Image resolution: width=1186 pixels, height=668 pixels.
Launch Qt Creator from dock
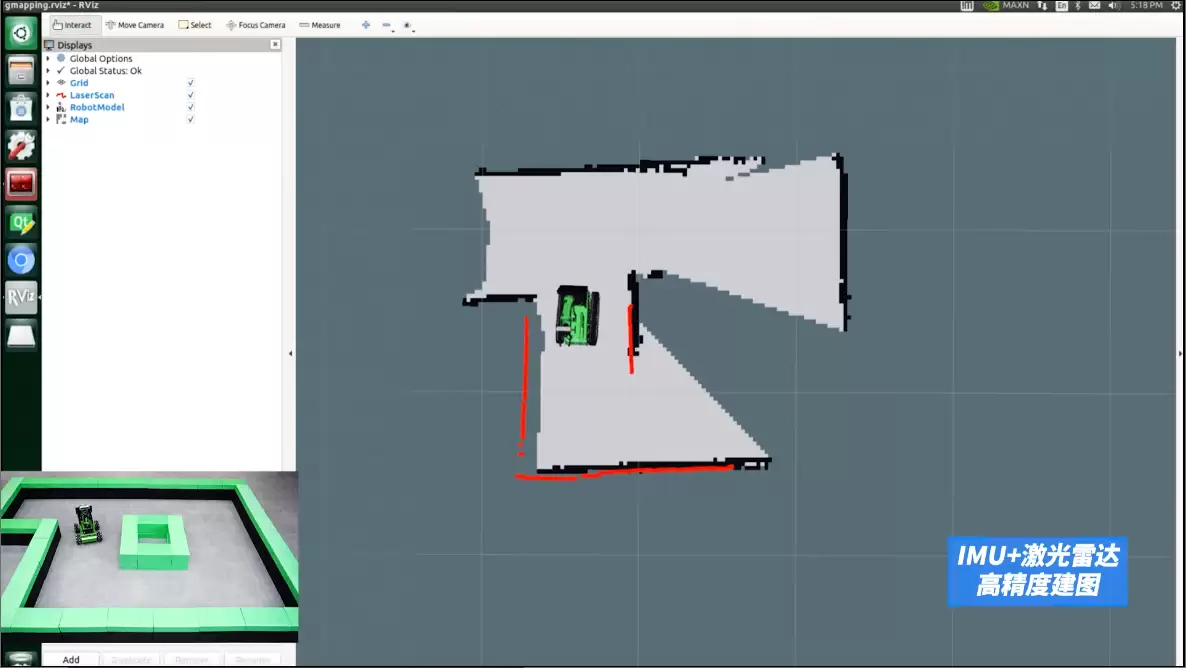click(x=21, y=222)
